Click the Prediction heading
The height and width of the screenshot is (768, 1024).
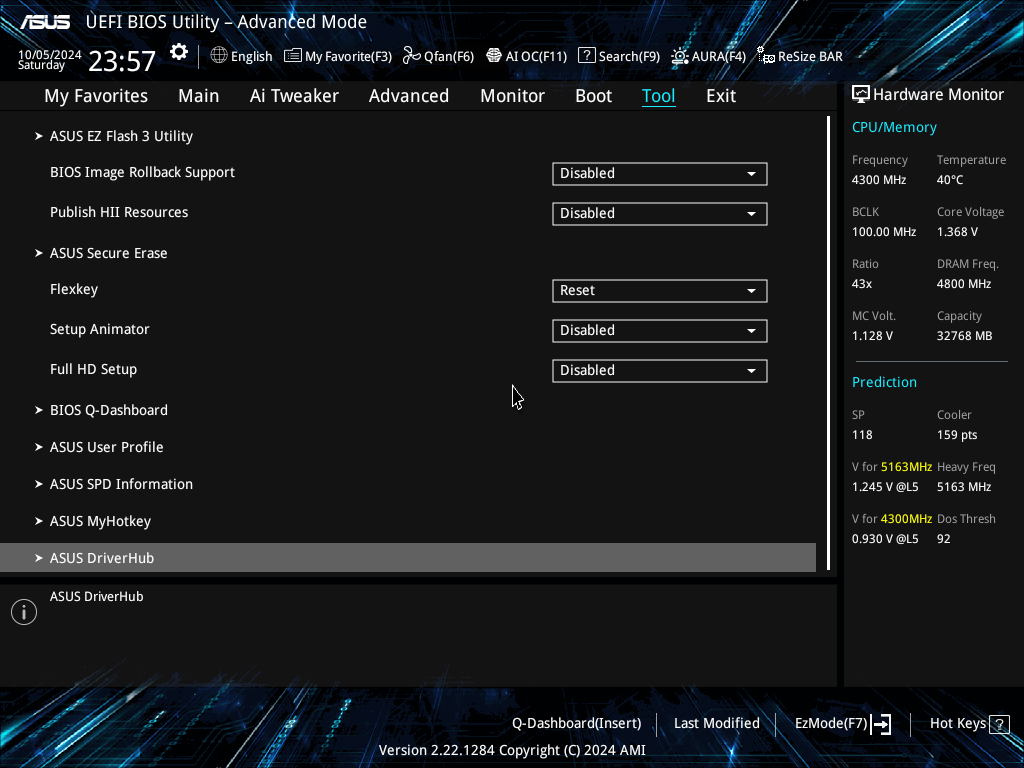coord(884,382)
